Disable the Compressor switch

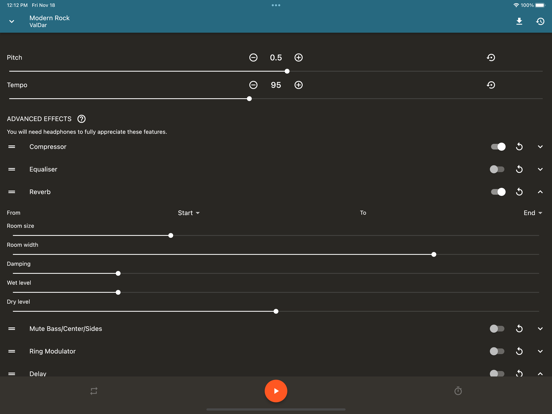point(498,147)
